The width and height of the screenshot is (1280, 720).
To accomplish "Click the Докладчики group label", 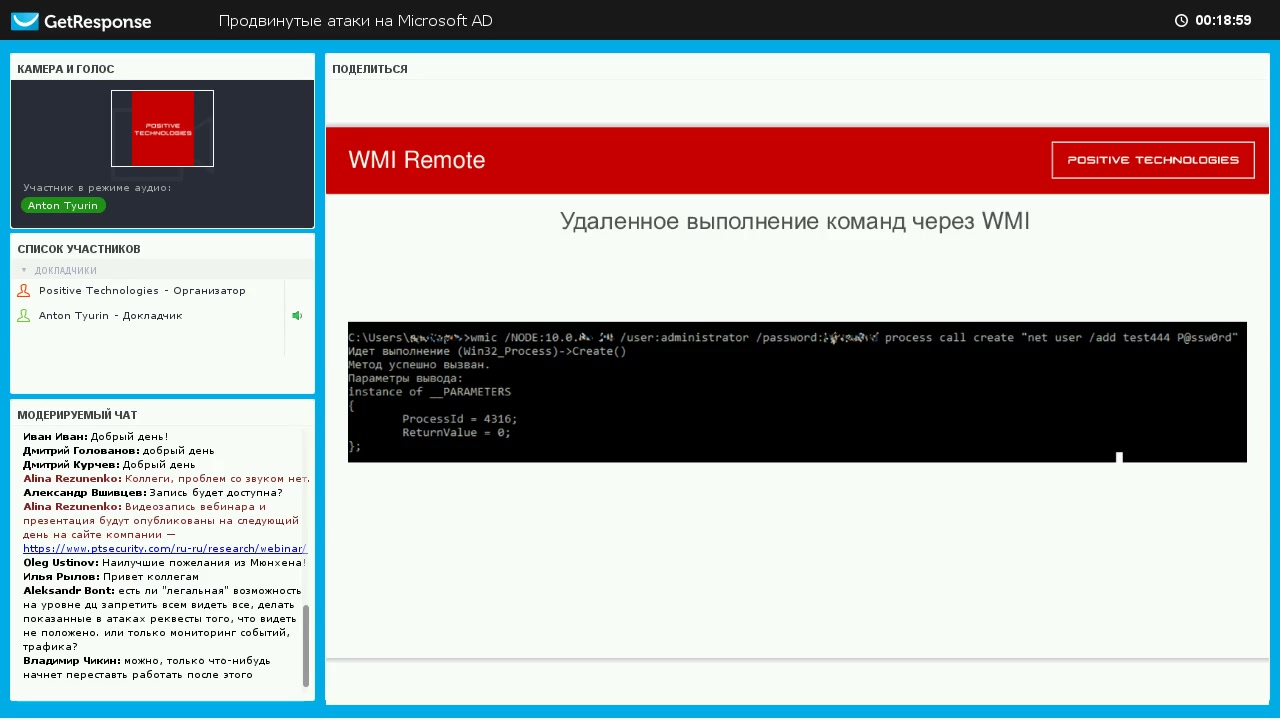I will pos(66,271).
